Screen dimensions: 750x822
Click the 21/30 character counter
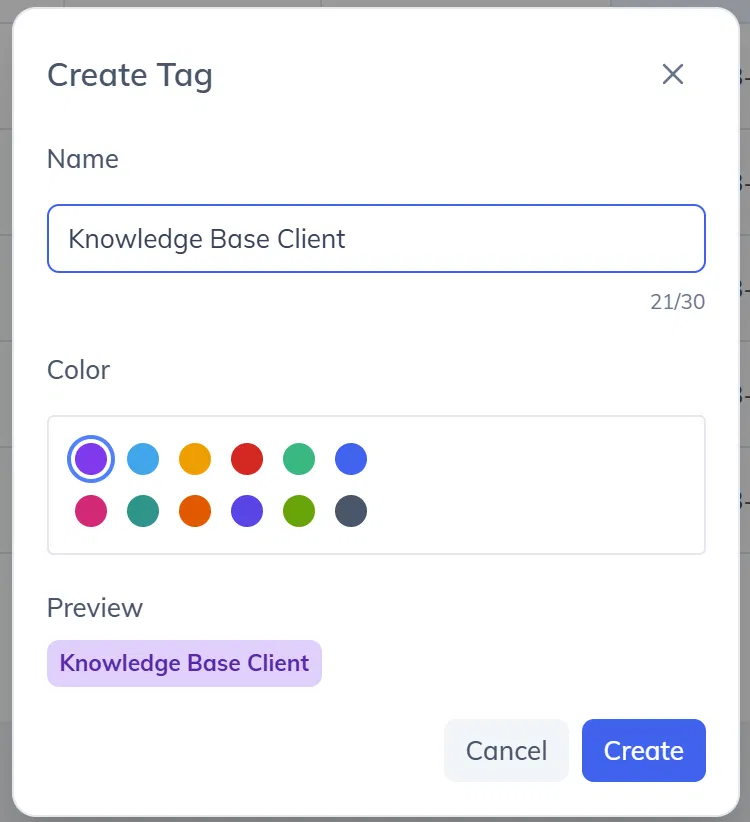pos(677,302)
